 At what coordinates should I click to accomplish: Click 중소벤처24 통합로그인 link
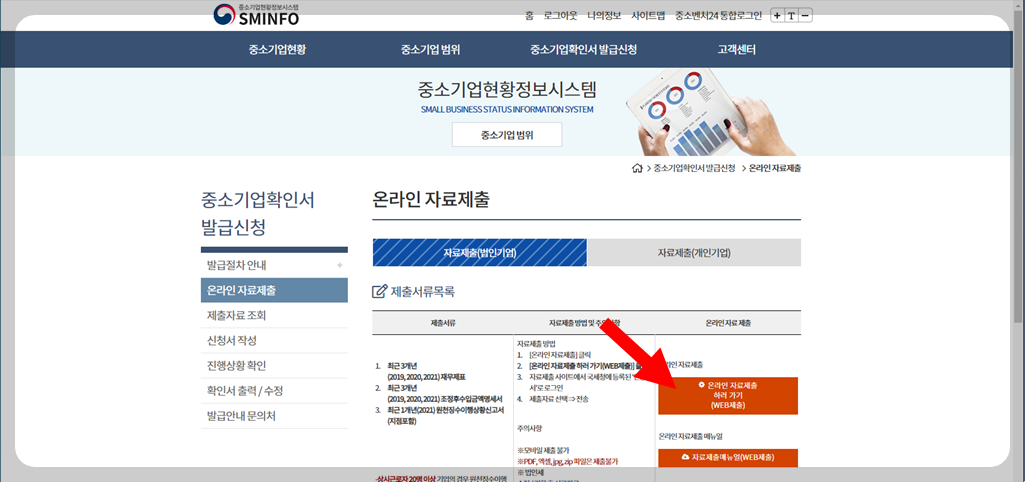[718, 16]
